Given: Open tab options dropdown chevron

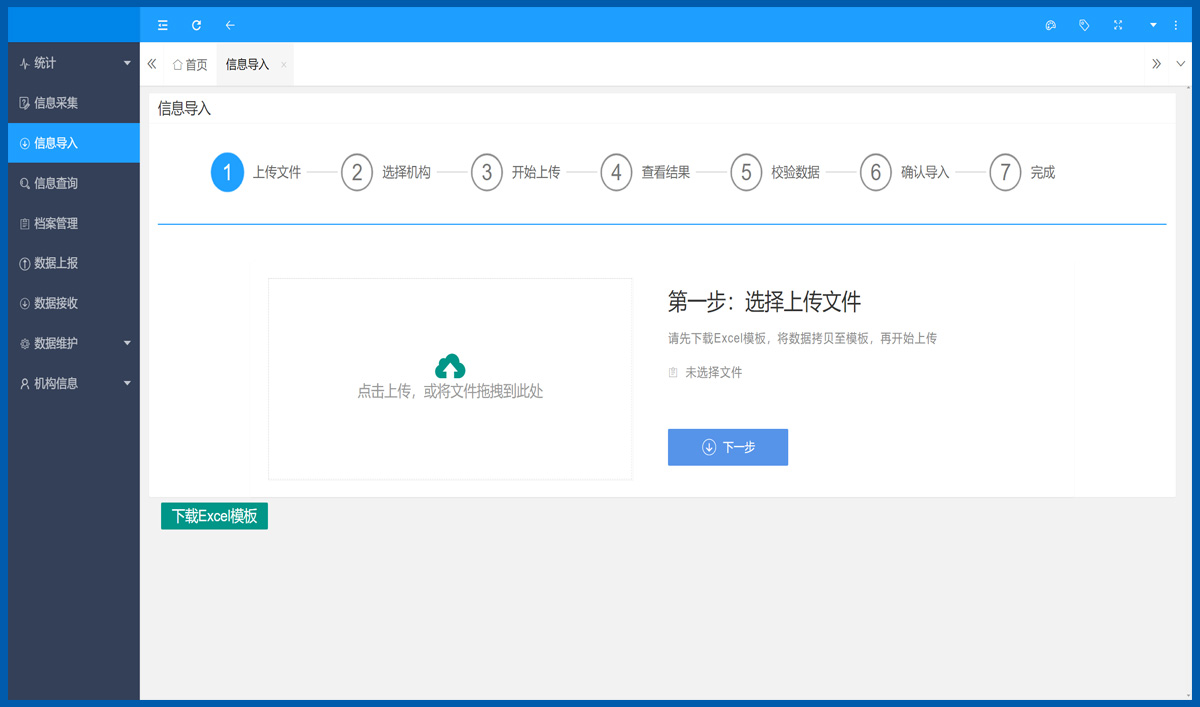Looking at the screenshot, I should (x=1181, y=64).
